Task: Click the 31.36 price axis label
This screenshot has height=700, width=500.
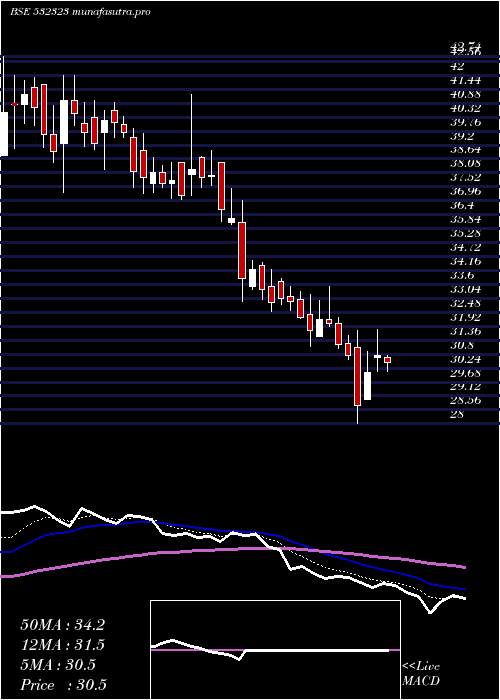Action: pos(466,331)
